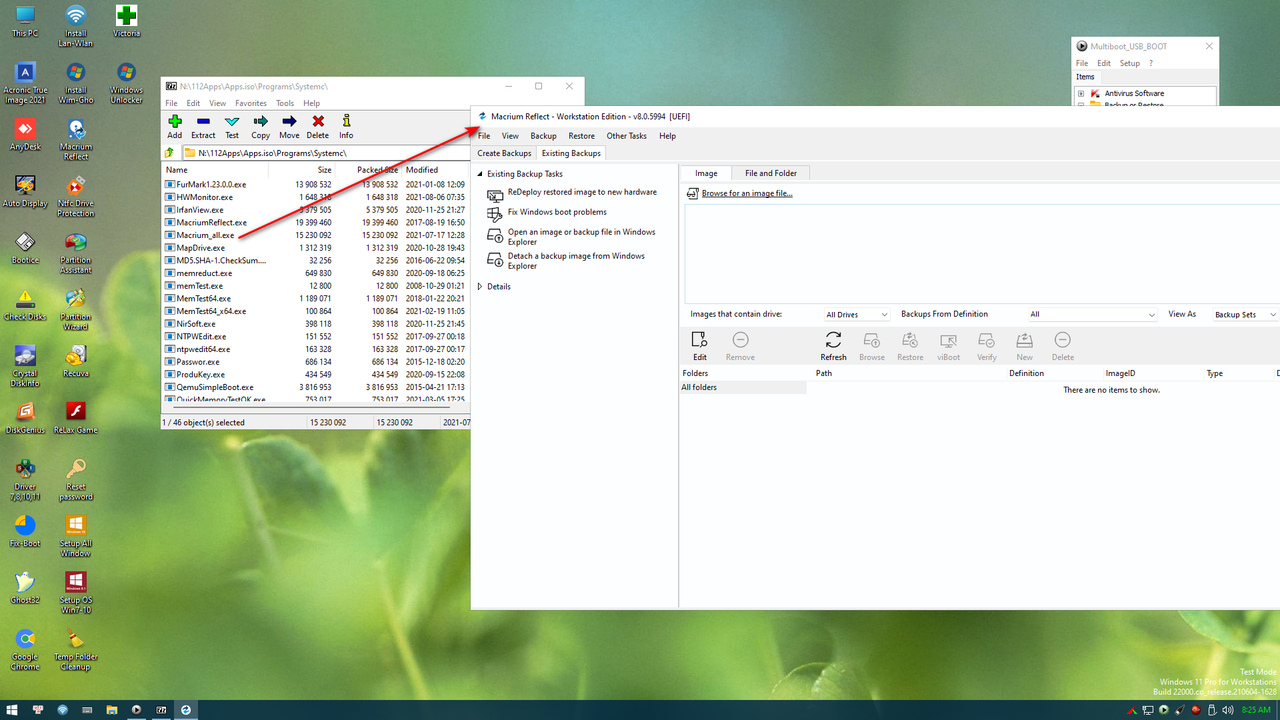1280x720 pixels.
Task: Open the Setup menu in Multiboot_USB_BOOT
Action: coord(1129,63)
